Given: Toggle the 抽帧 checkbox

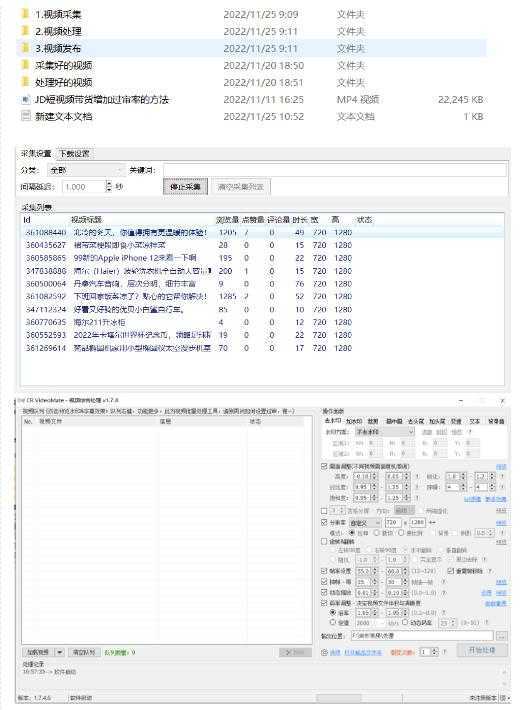Looking at the screenshot, I should point(324,582).
